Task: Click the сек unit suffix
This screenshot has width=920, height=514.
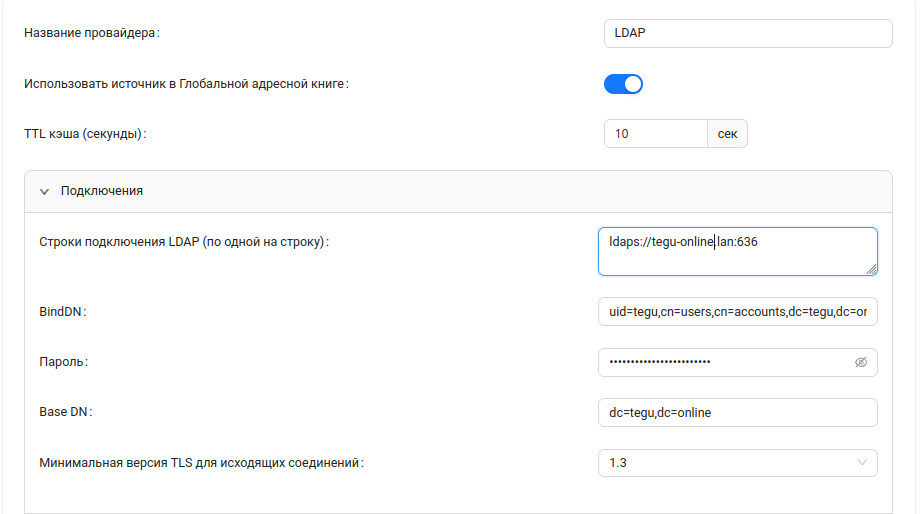Action: pos(727,134)
